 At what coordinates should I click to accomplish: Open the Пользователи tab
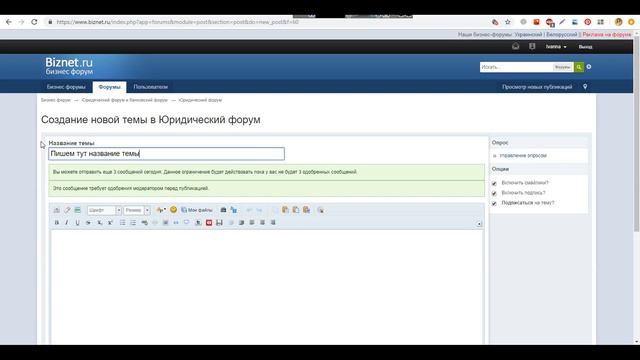click(x=151, y=87)
